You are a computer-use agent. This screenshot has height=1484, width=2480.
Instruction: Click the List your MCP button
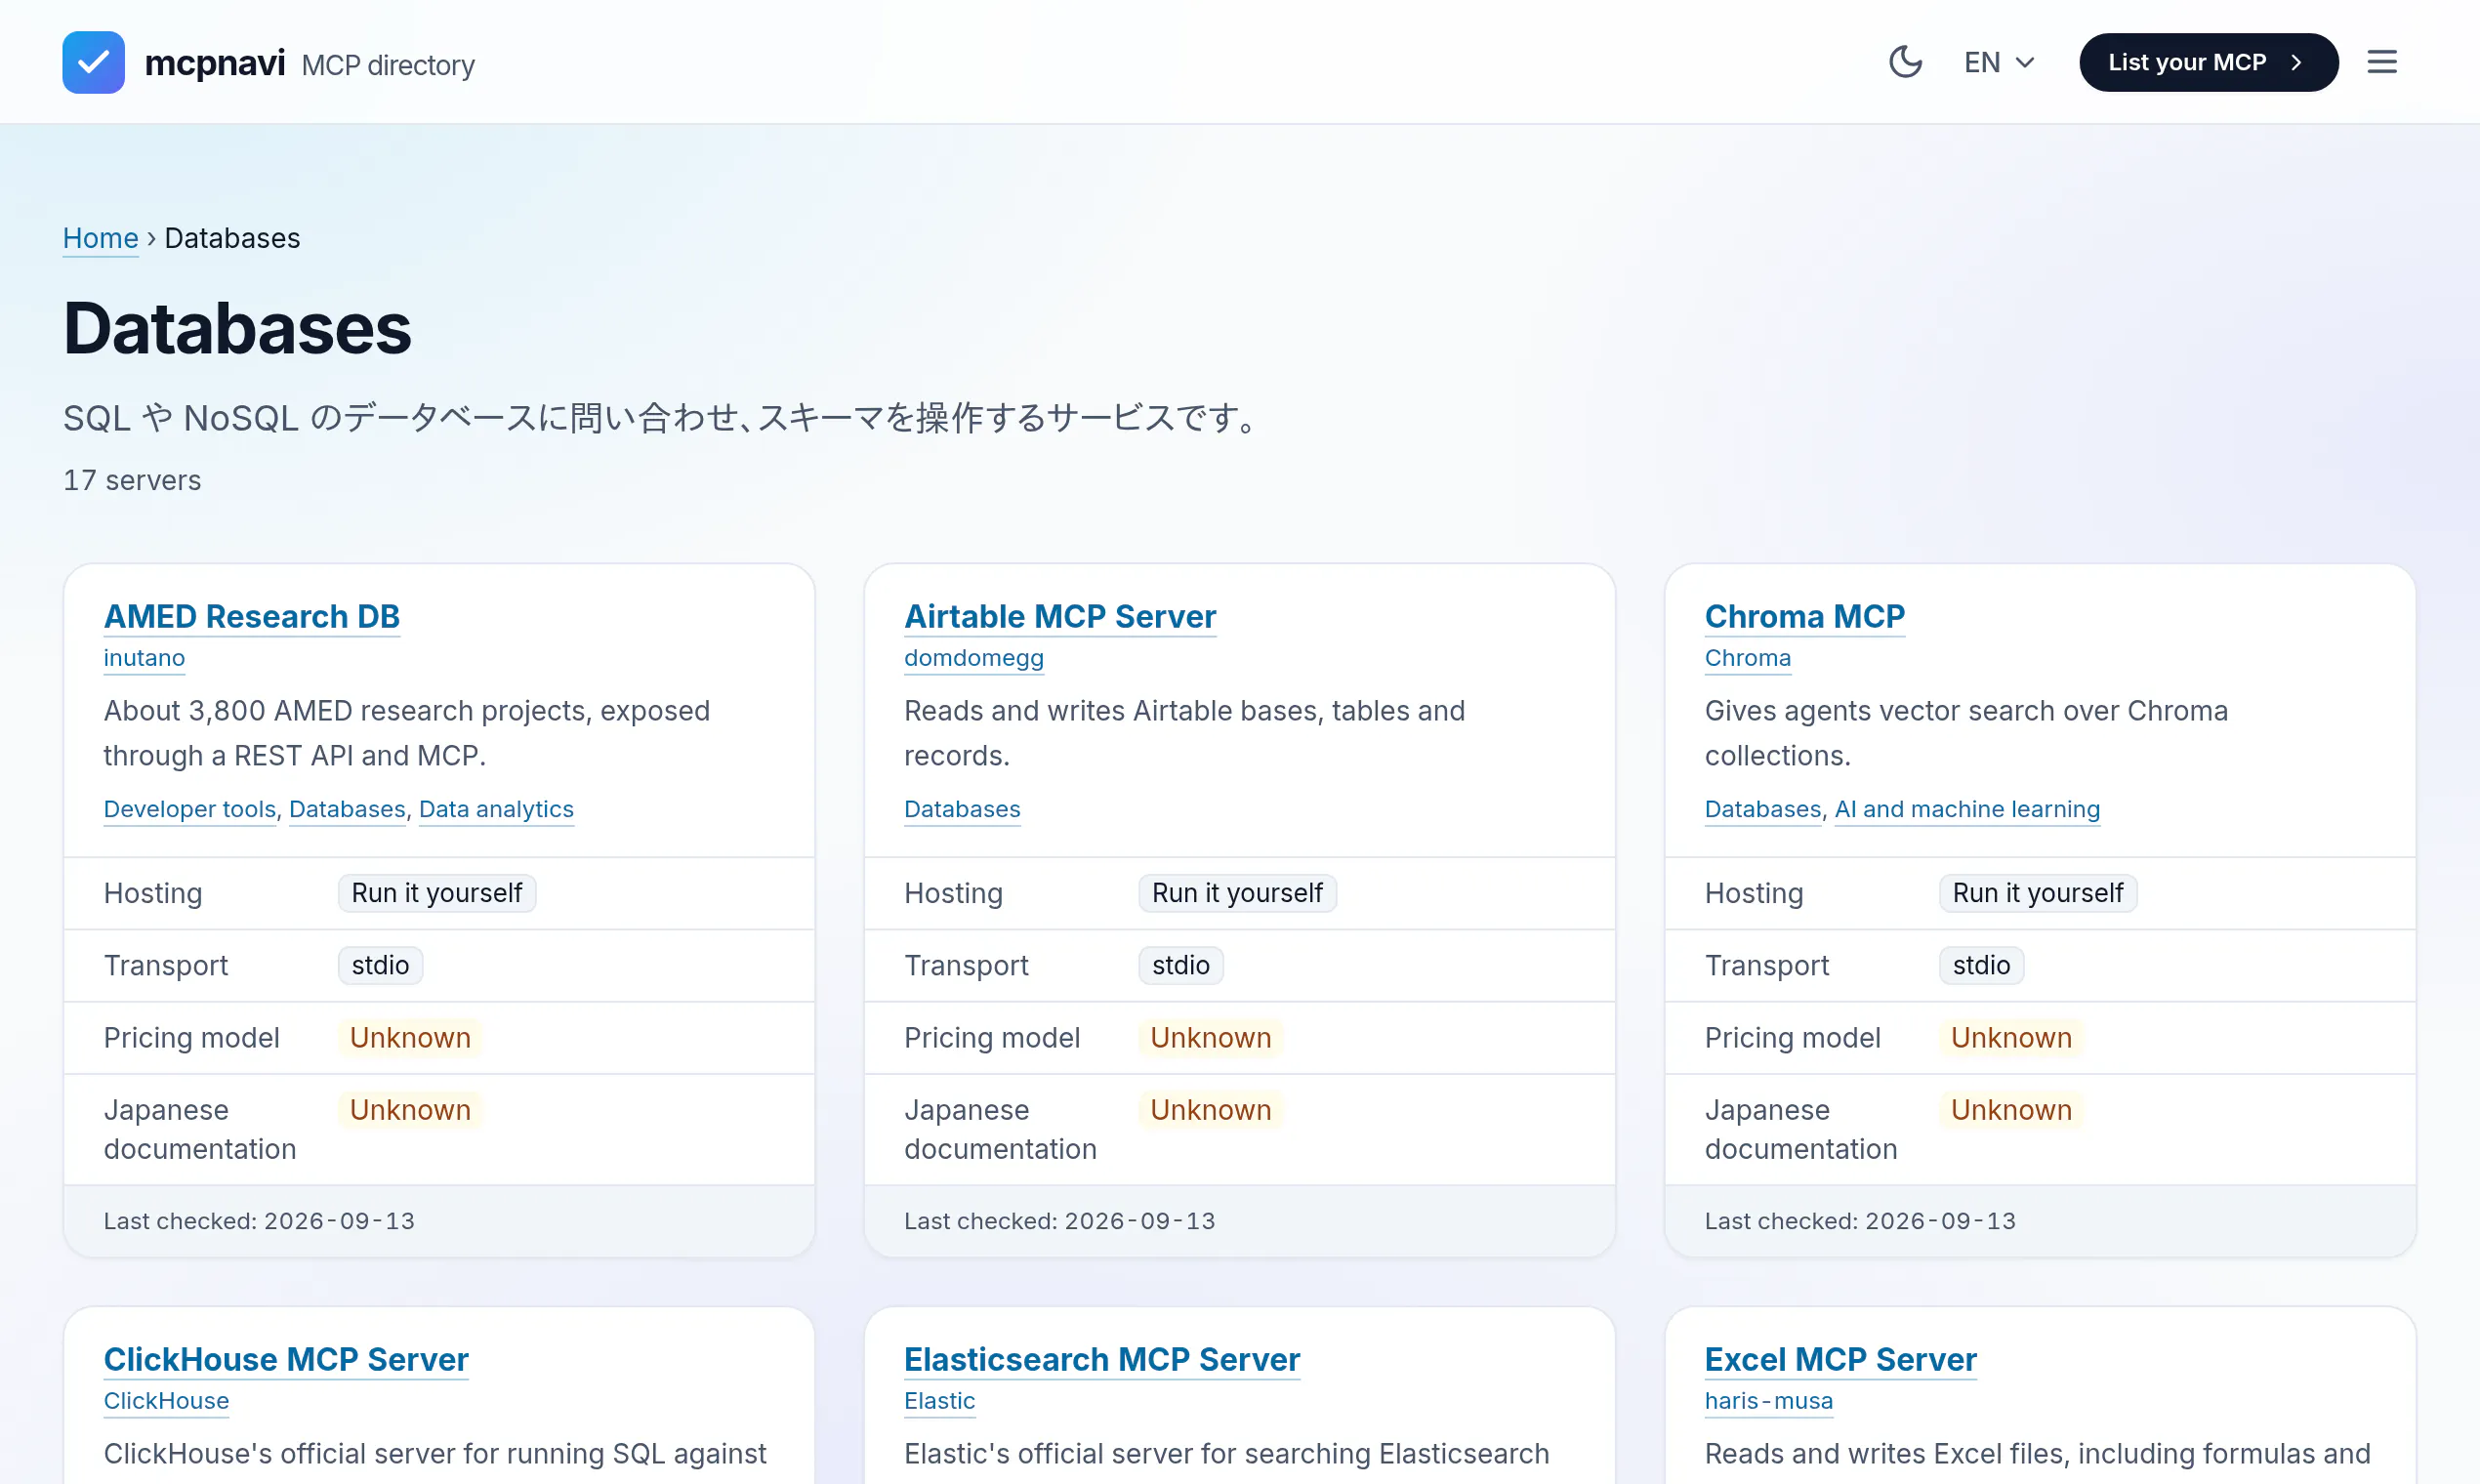pos(2208,62)
